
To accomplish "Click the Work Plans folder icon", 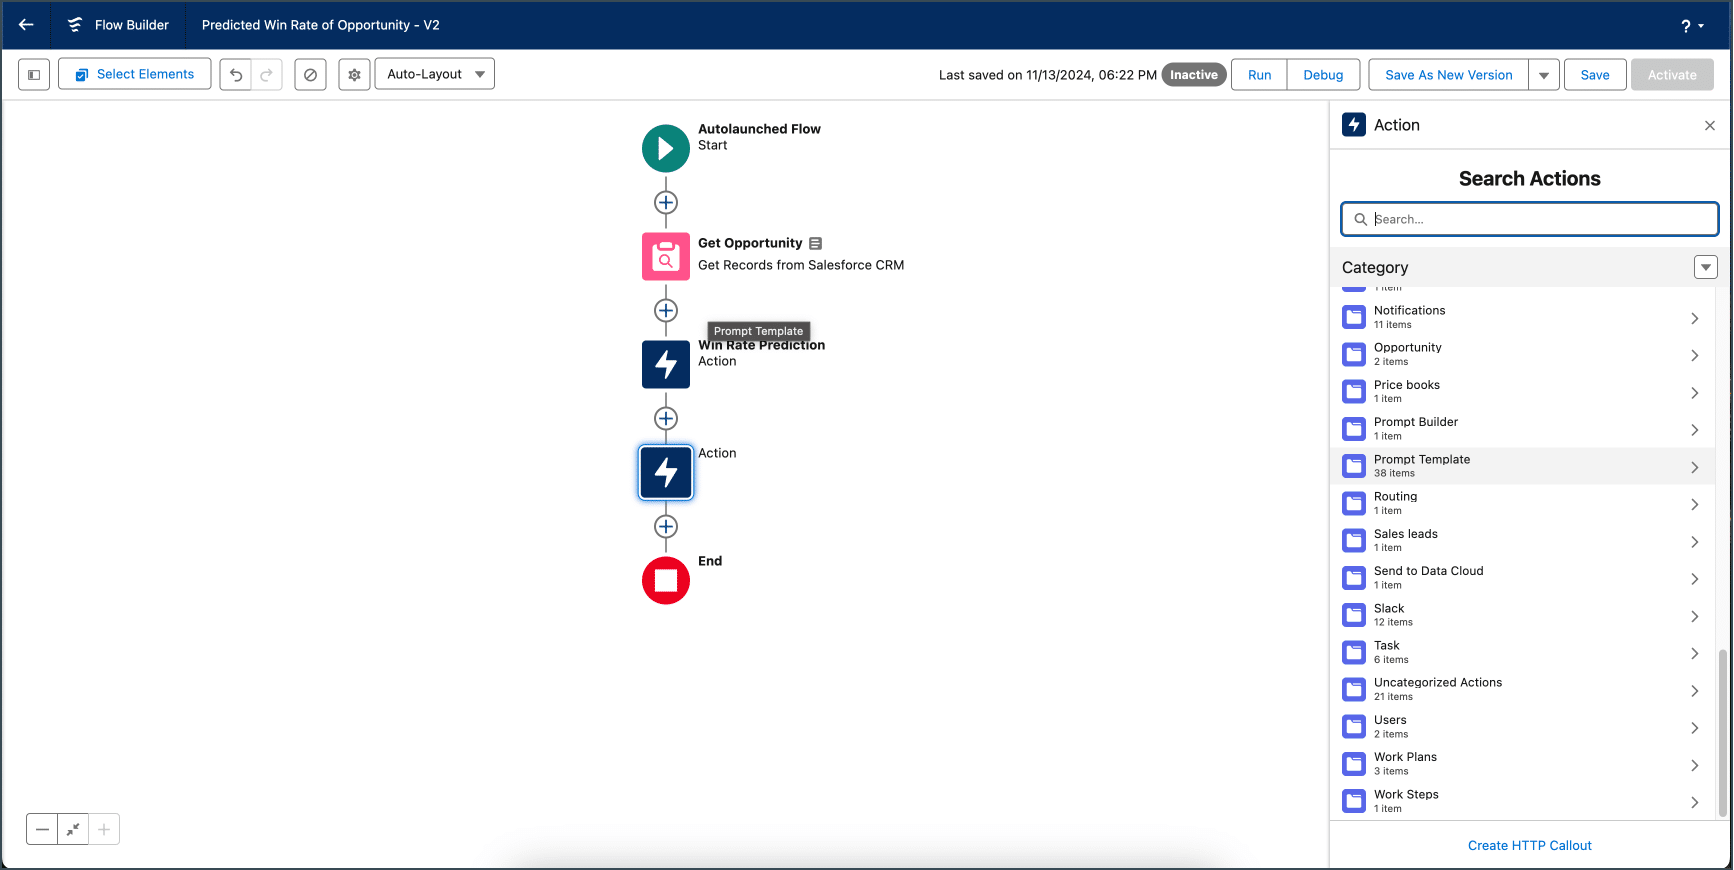I will tap(1354, 765).
